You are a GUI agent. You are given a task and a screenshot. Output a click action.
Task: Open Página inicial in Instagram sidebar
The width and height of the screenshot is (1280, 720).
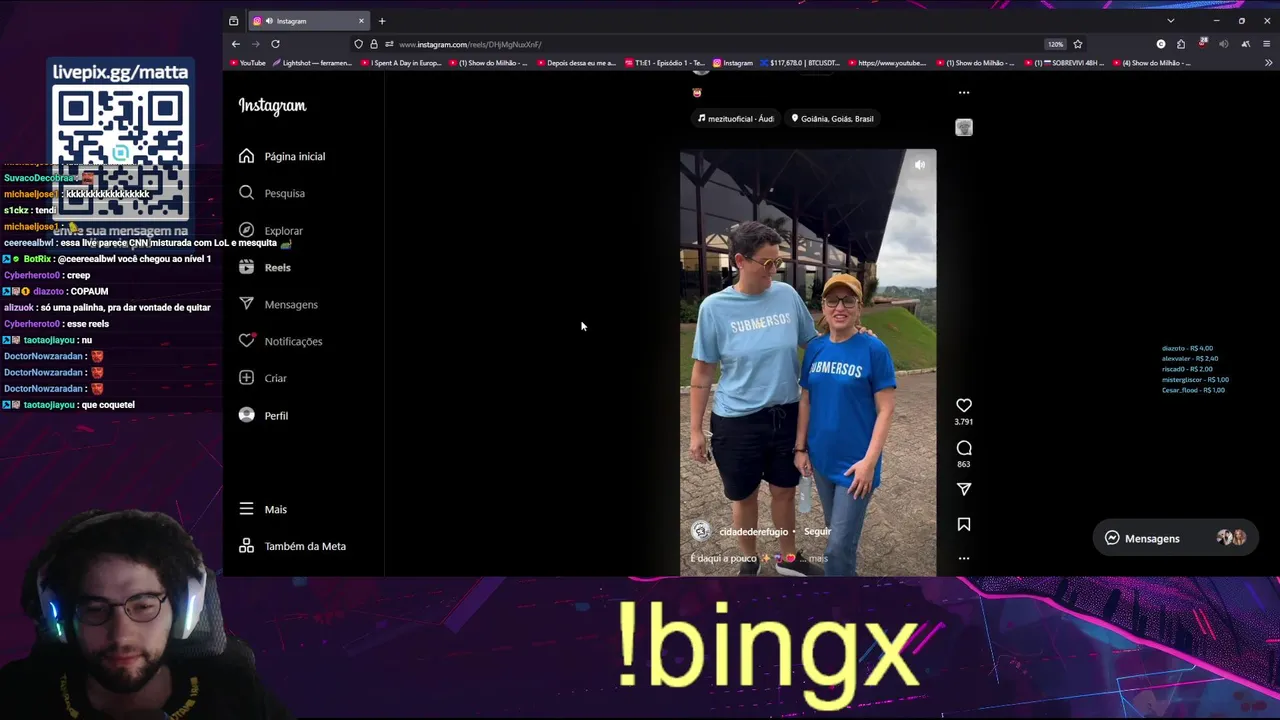click(x=282, y=156)
